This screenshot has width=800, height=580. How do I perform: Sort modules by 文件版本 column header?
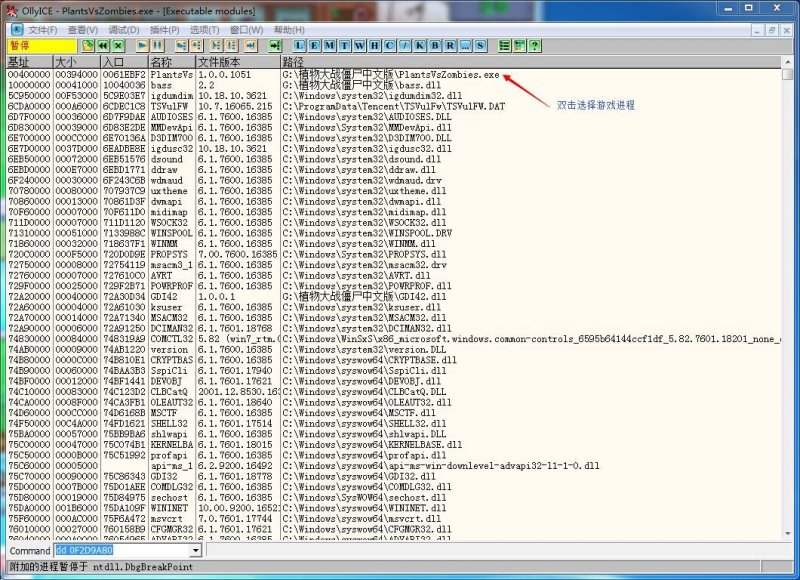[x=238, y=62]
